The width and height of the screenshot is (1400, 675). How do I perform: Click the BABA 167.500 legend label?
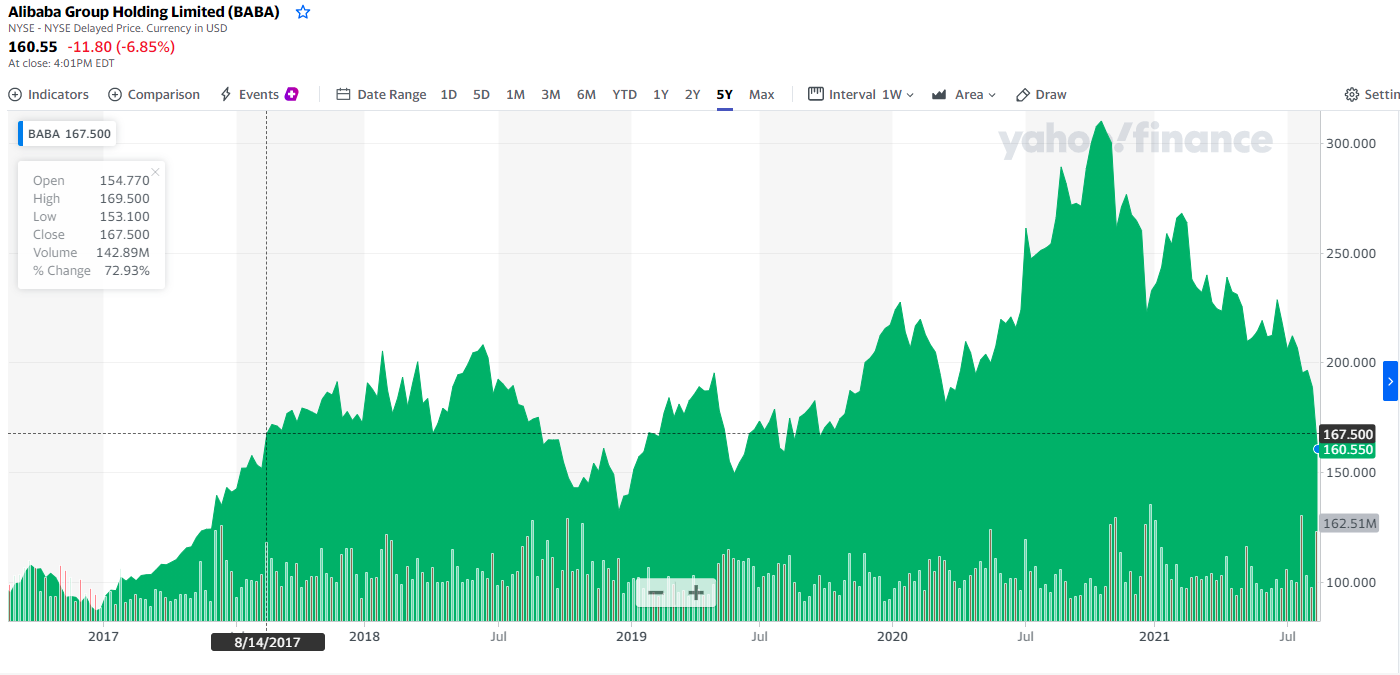point(67,133)
